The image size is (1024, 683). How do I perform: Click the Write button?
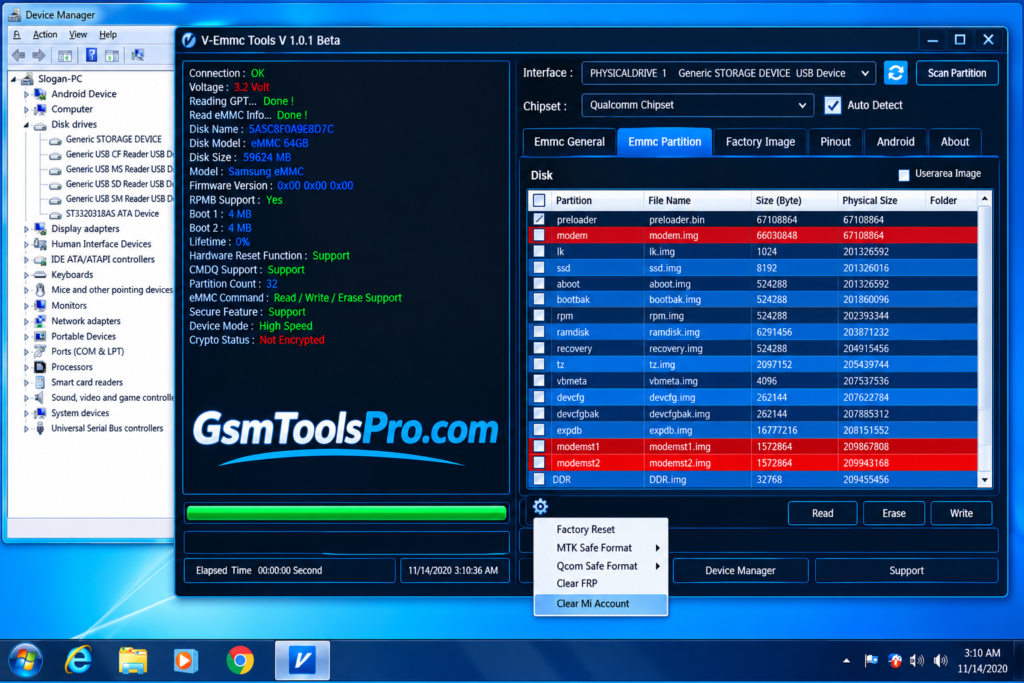coord(961,513)
